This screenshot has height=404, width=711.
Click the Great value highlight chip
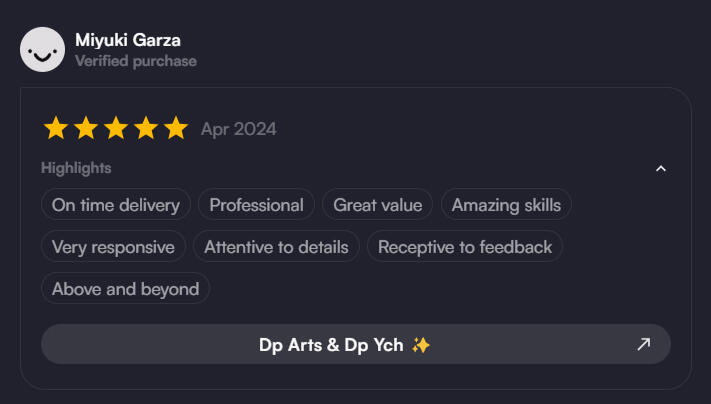[x=378, y=205]
